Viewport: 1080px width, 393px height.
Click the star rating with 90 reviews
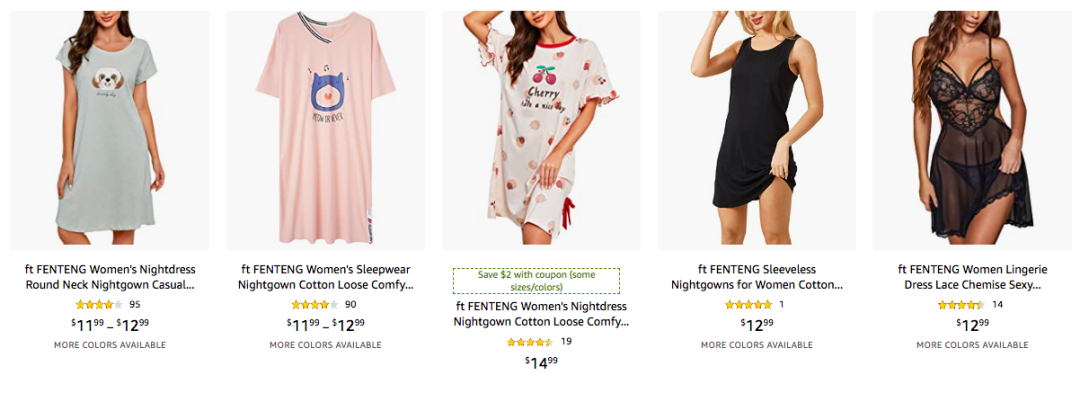[x=315, y=304]
